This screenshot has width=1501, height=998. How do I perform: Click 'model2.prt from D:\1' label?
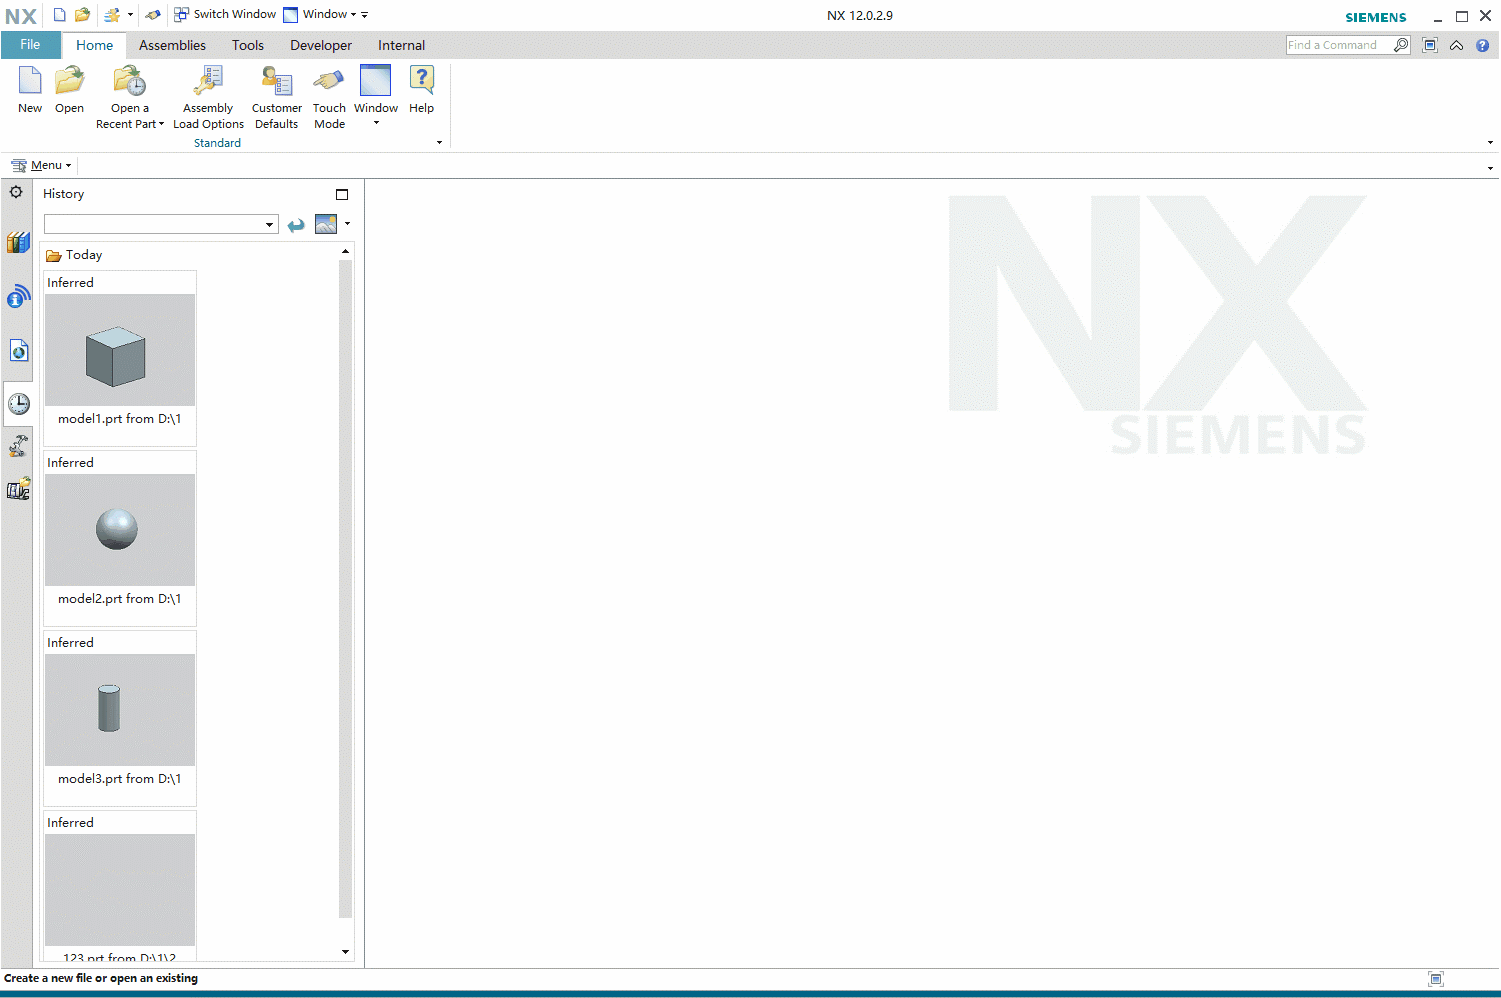click(x=120, y=599)
